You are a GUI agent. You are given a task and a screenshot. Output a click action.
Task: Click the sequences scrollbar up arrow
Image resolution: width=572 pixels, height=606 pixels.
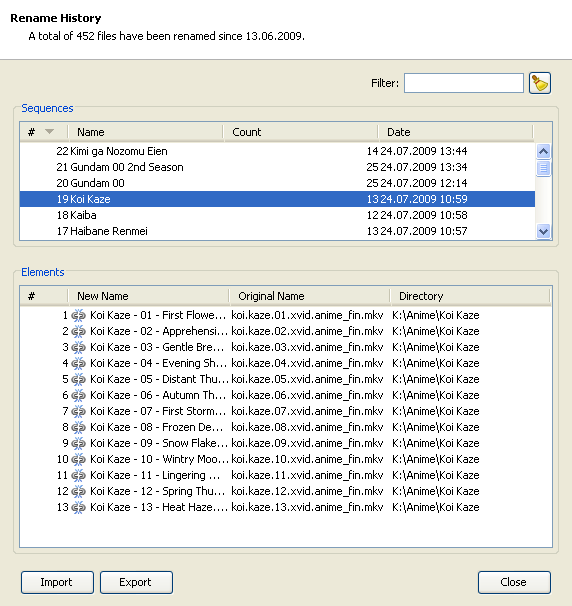[543, 151]
